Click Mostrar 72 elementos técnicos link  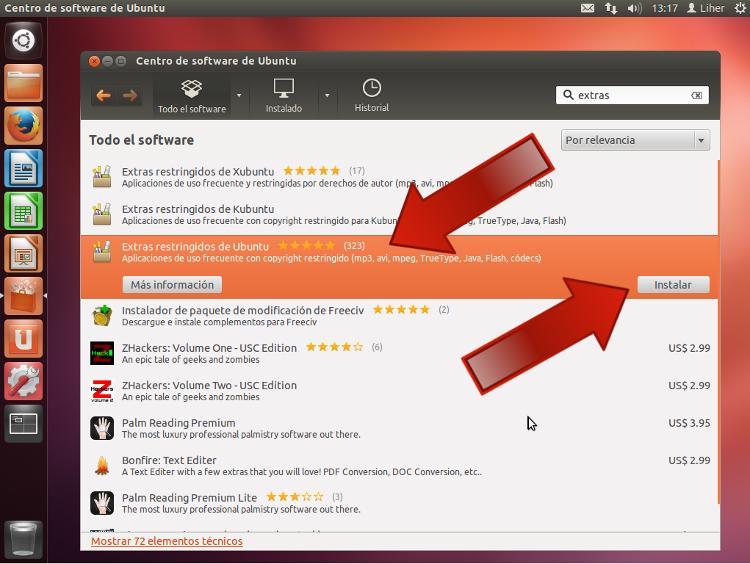point(167,541)
